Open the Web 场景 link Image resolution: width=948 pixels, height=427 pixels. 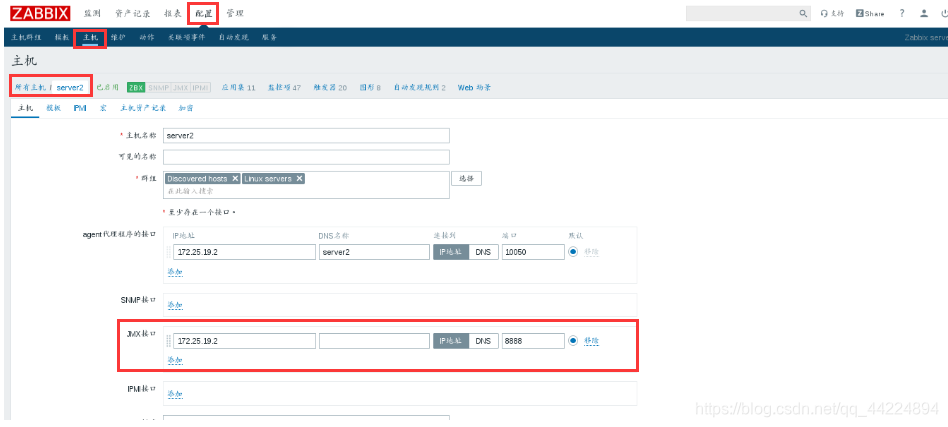(475, 87)
